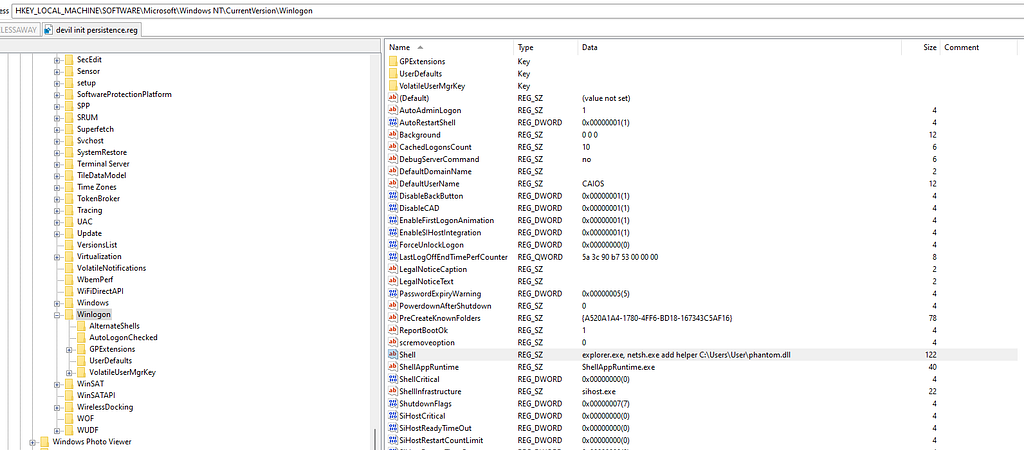Select the ReportBootOk value name

pos(423,330)
